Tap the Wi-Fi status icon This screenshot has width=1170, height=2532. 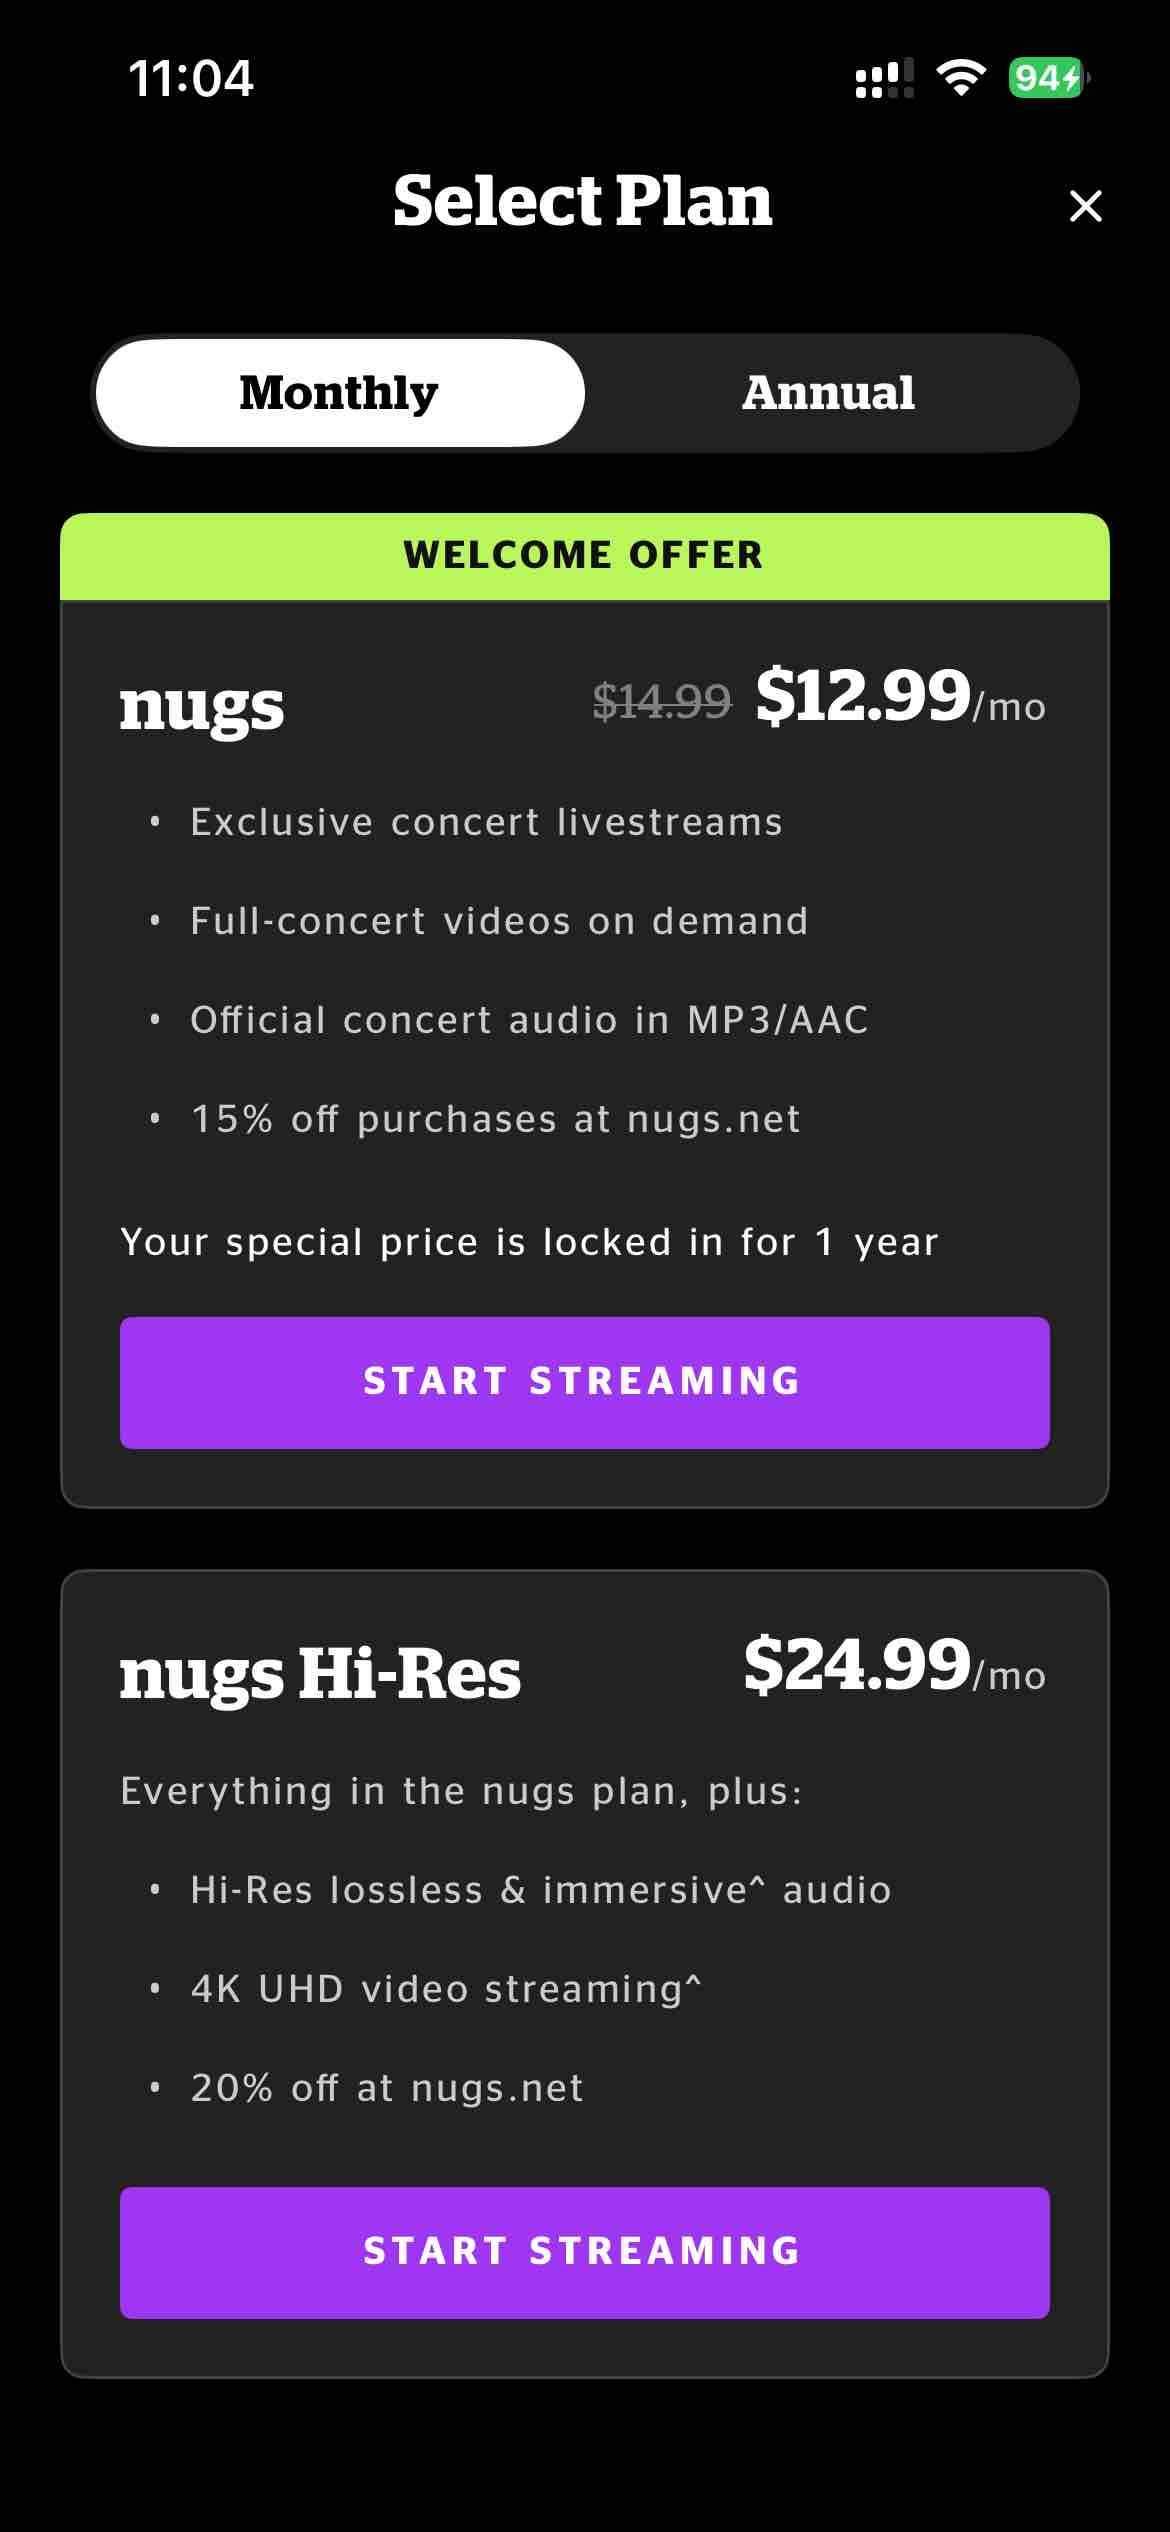coord(963,76)
